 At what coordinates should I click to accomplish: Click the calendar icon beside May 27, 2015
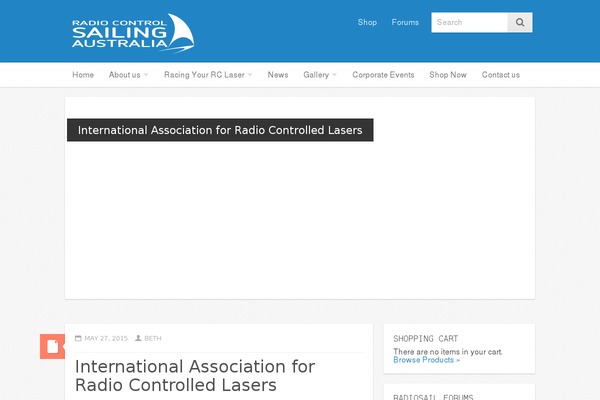78,338
